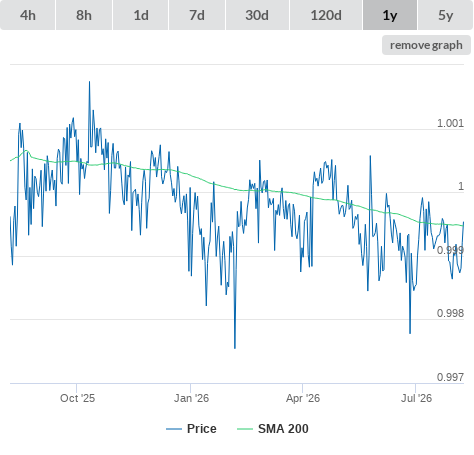This screenshot has width=474, height=455.
Task: Click the Jan '26 axis tick label
Action: [191, 398]
